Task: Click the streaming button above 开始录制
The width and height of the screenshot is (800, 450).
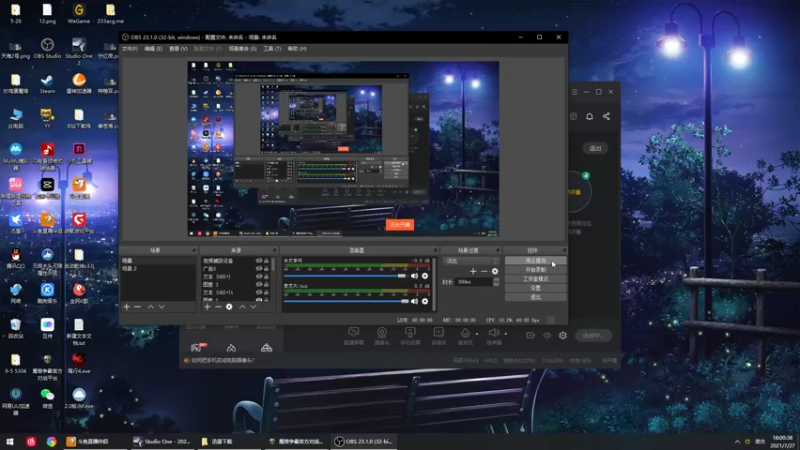Action: click(535, 261)
